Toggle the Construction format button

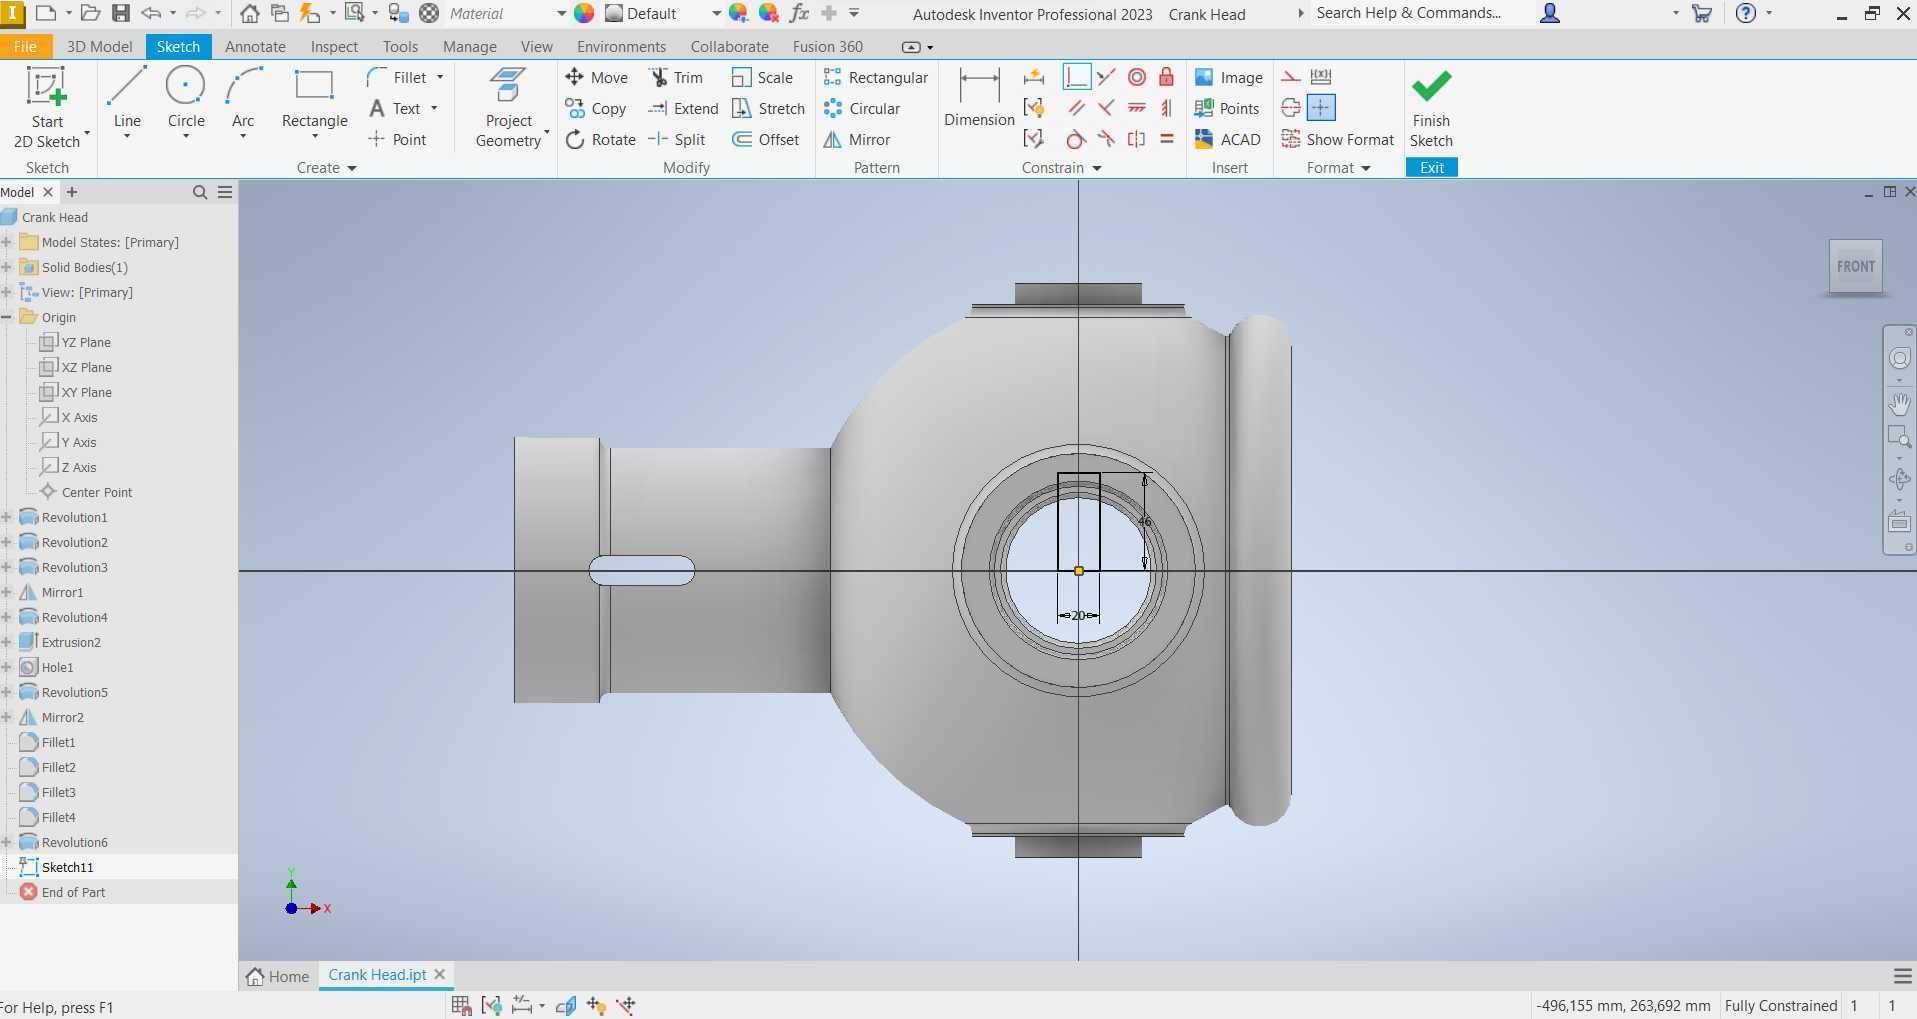(x=1291, y=77)
